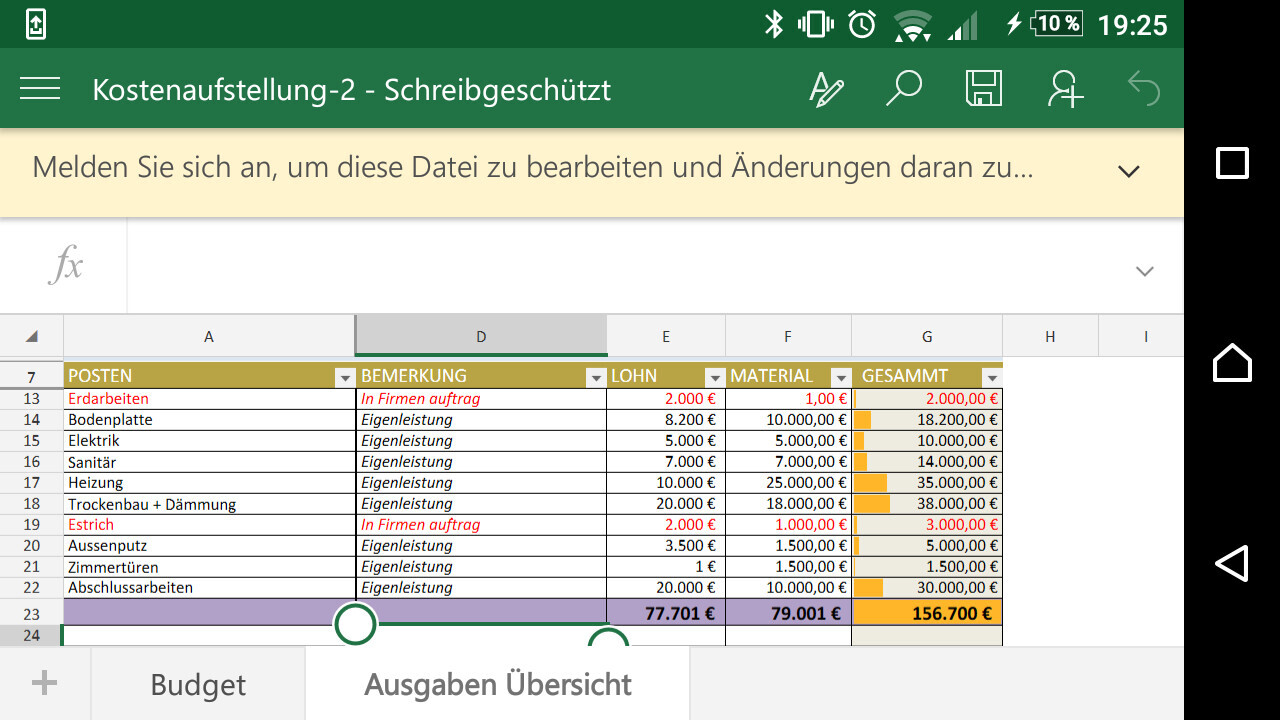Tap the save floppy disk icon
The width and height of the screenshot is (1280, 720).
(984, 89)
